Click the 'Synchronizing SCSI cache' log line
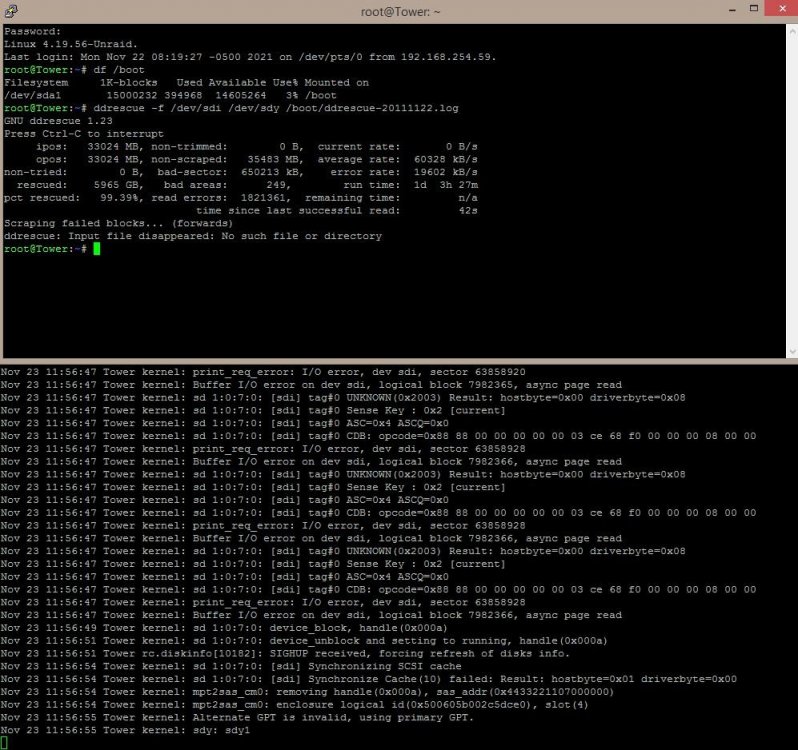The height and width of the screenshot is (750, 798). pyautogui.click(x=231, y=666)
